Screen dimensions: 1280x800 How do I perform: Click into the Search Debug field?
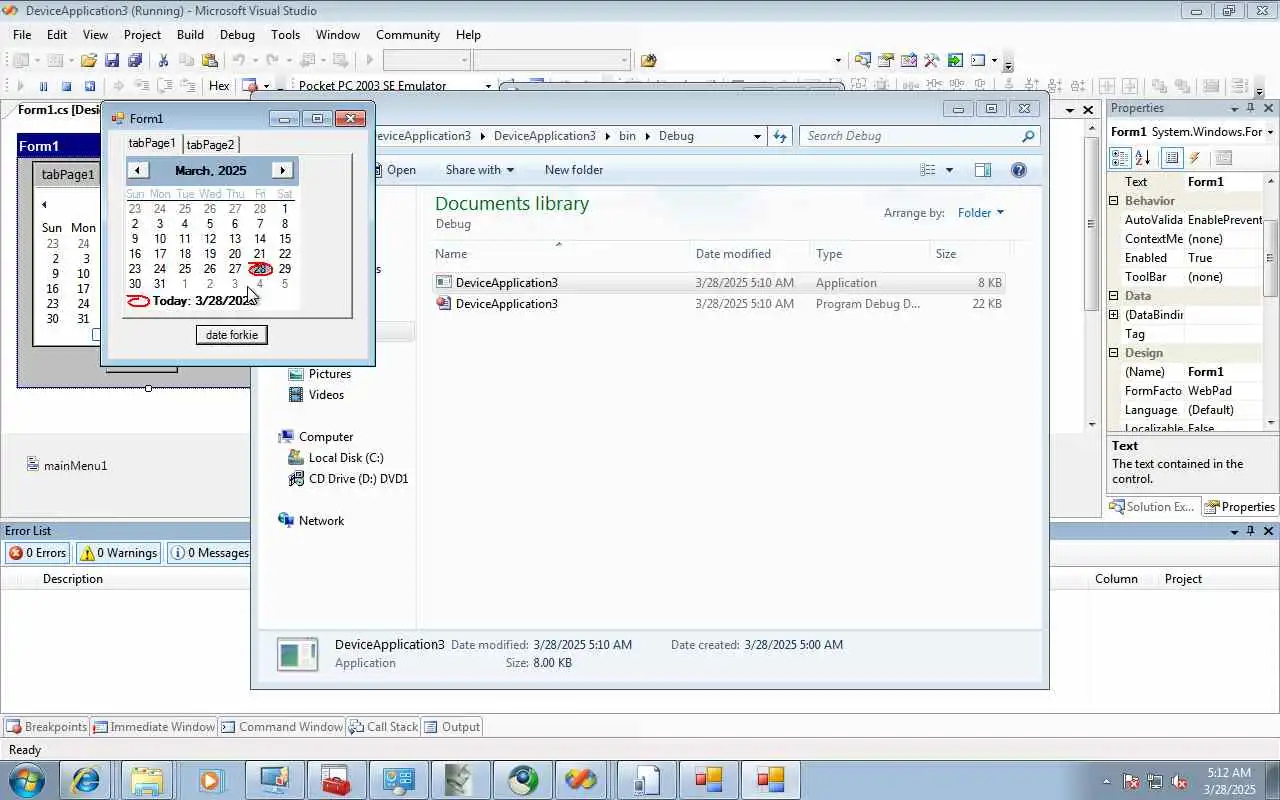910,136
